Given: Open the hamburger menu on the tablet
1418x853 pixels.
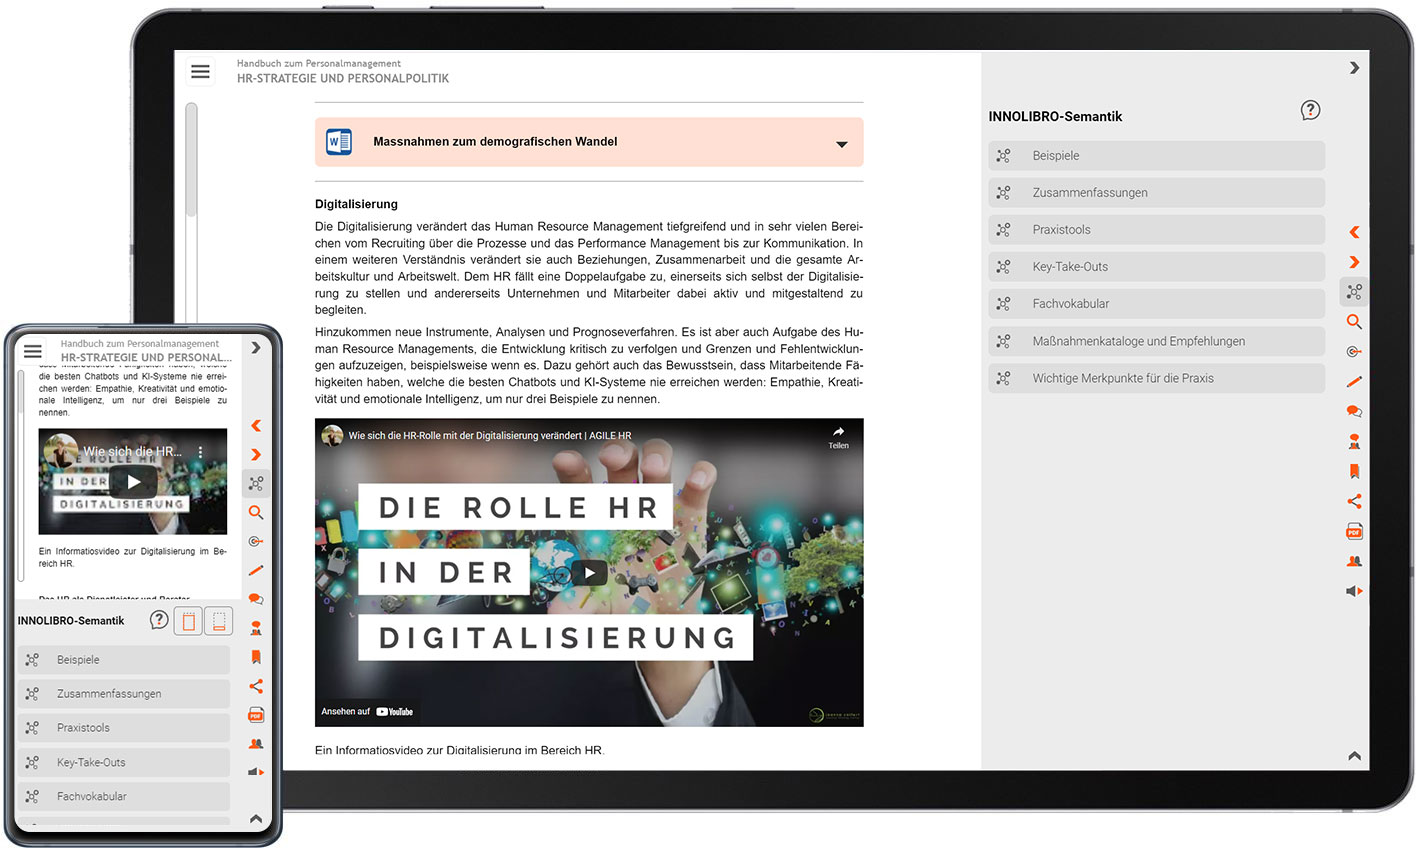Looking at the screenshot, I should 200,71.
